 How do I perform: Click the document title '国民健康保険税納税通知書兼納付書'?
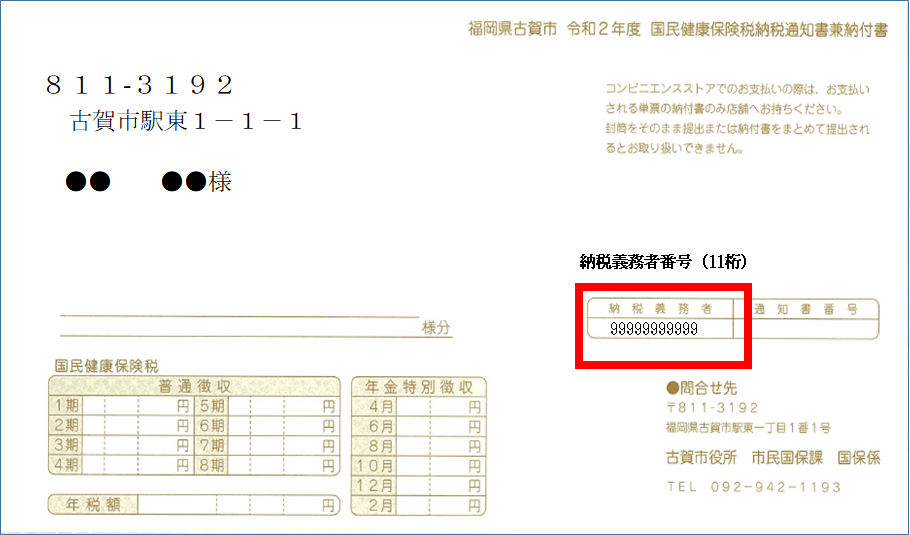[x=769, y=30]
